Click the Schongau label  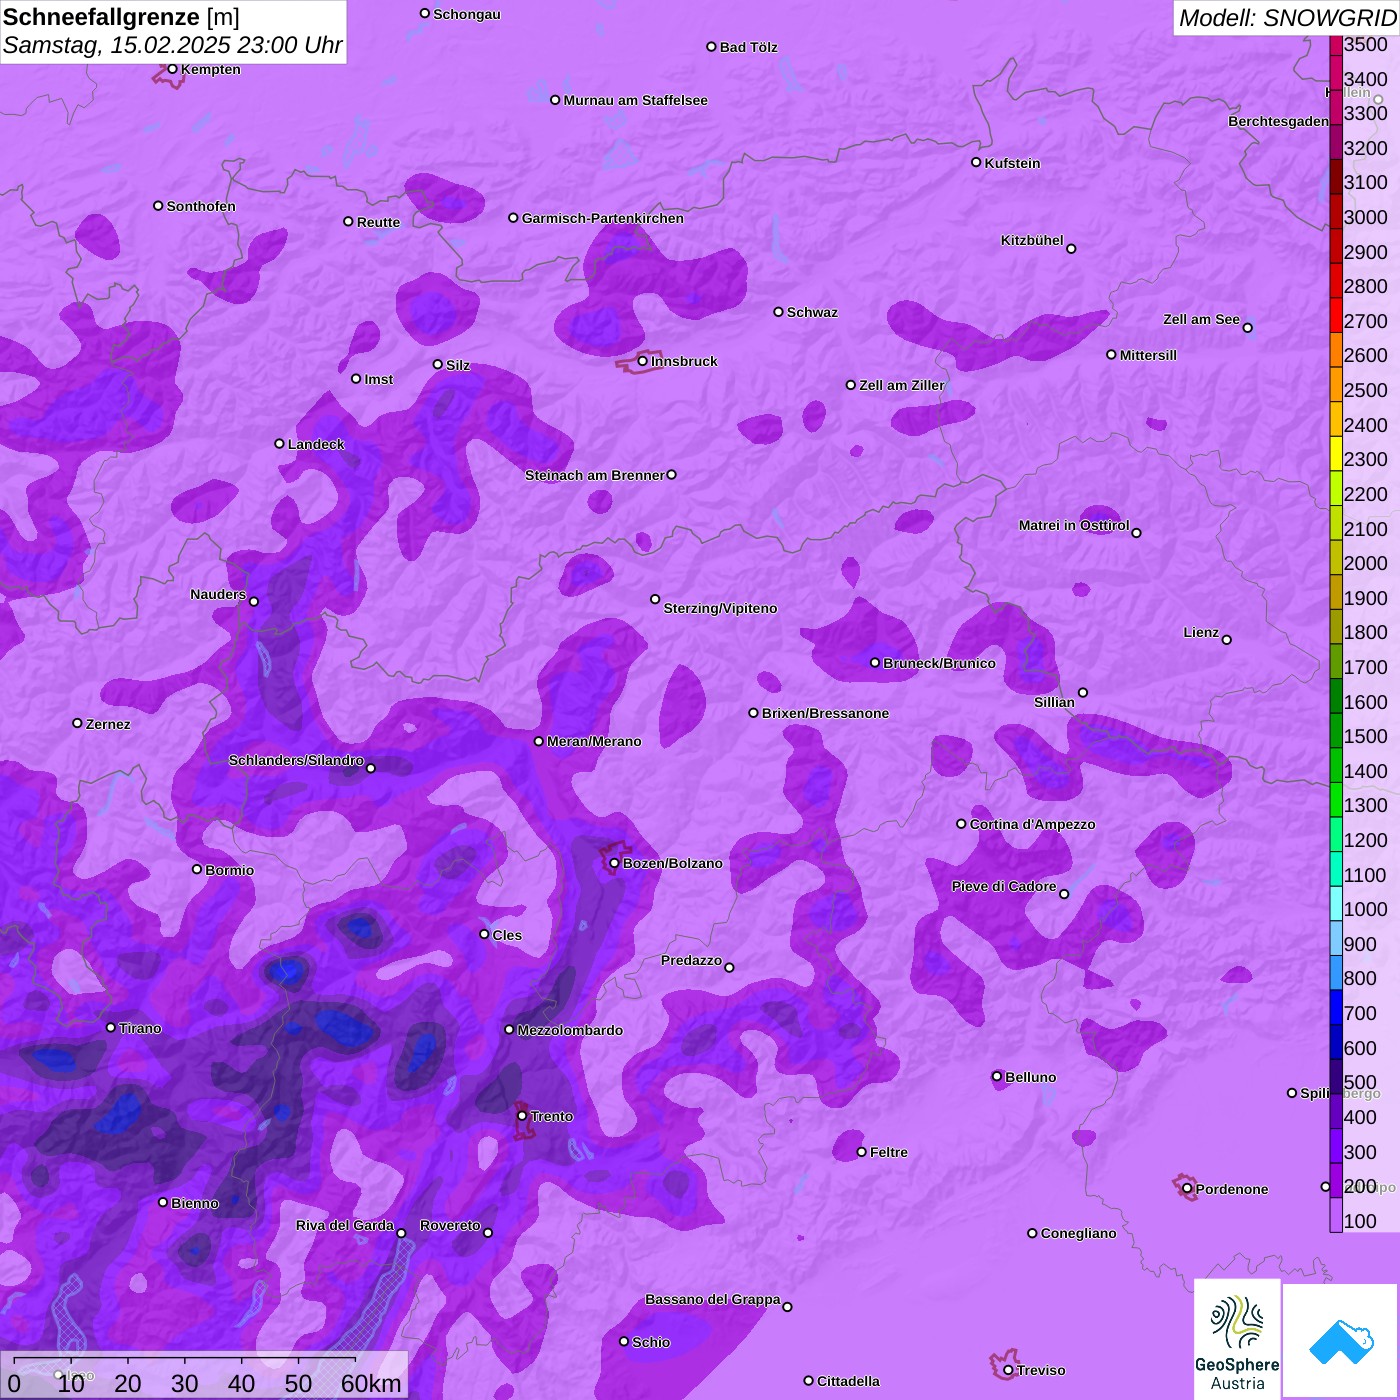[x=466, y=14]
